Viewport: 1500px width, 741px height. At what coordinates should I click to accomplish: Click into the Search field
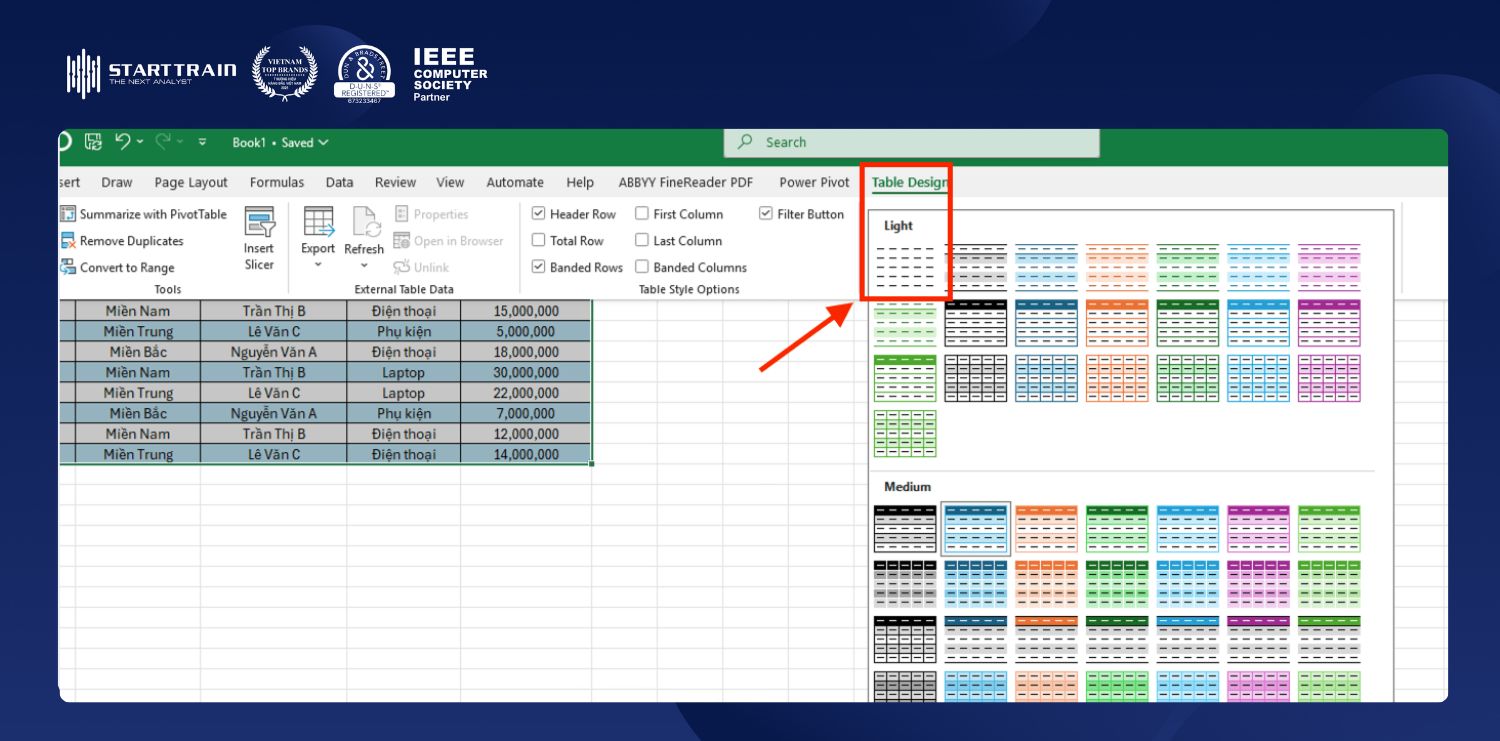click(x=912, y=142)
